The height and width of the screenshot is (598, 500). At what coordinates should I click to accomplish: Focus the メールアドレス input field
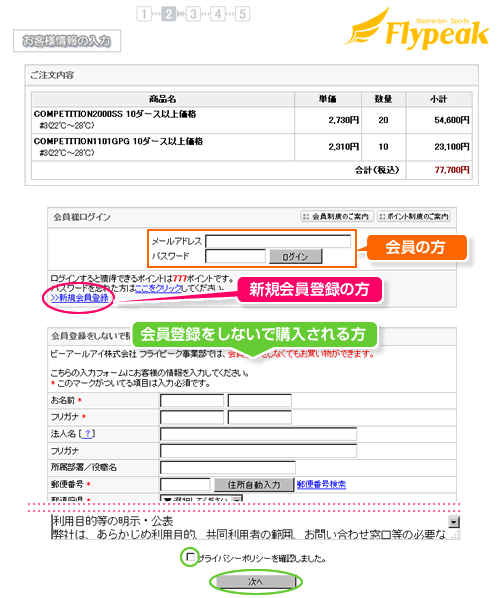tap(278, 241)
